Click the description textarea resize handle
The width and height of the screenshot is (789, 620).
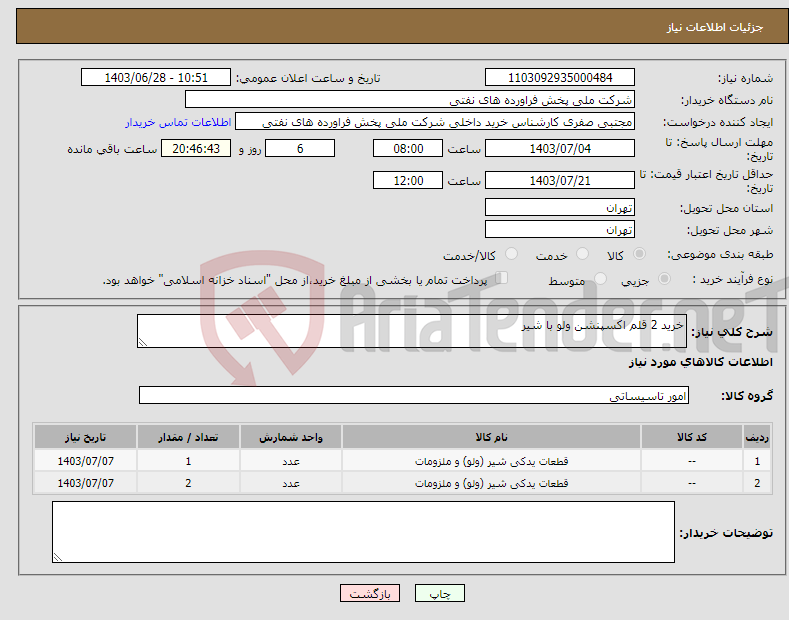pos(143,342)
